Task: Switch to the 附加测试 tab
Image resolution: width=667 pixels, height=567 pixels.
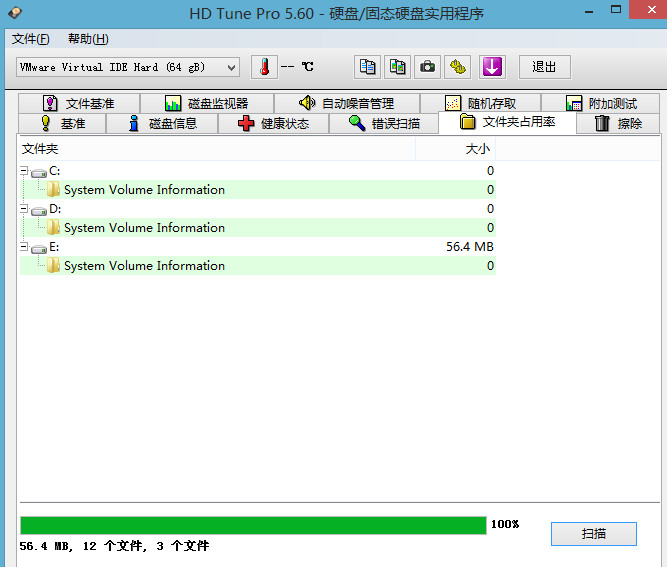Action: (600, 103)
